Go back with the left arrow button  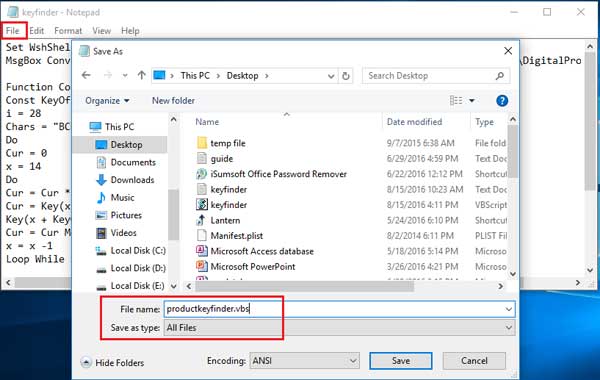[86, 75]
